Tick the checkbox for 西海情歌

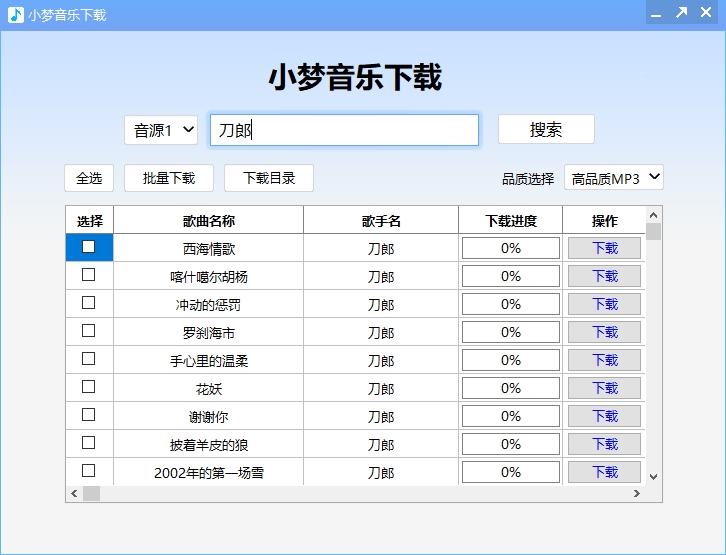[89, 247]
